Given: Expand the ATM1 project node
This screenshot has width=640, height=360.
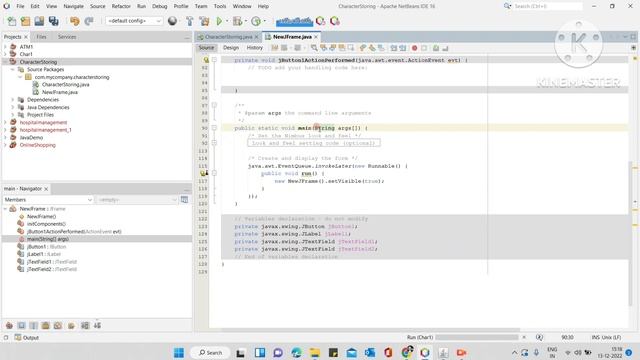Looking at the screenshot, I should tap(5, 47).
